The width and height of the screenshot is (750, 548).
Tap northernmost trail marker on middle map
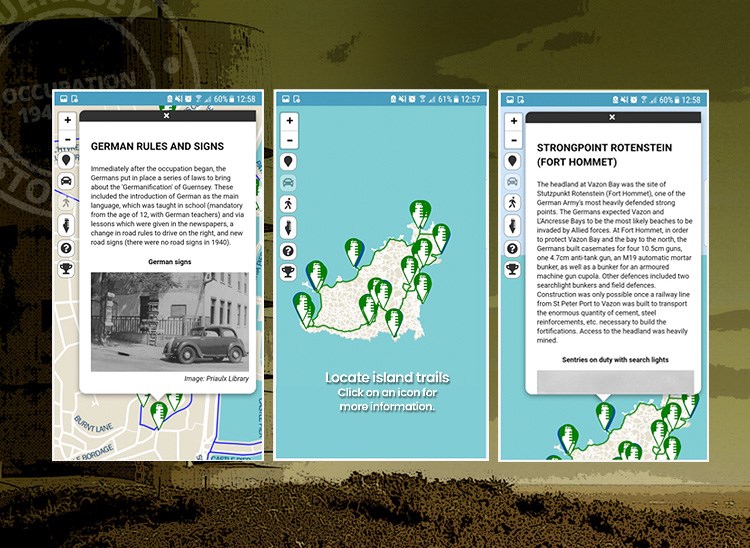[x=420, y=213]
